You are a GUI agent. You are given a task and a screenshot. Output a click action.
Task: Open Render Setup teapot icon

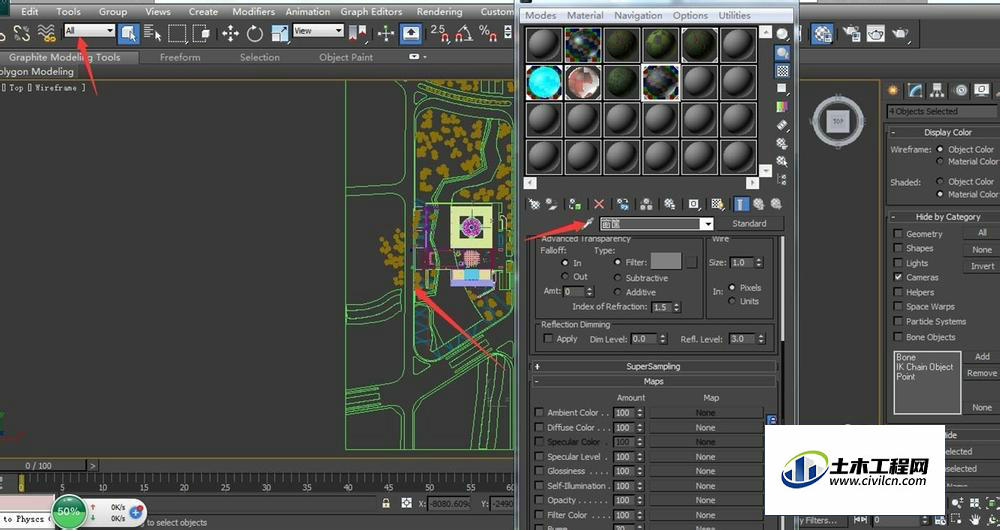[x=852, y=33]
